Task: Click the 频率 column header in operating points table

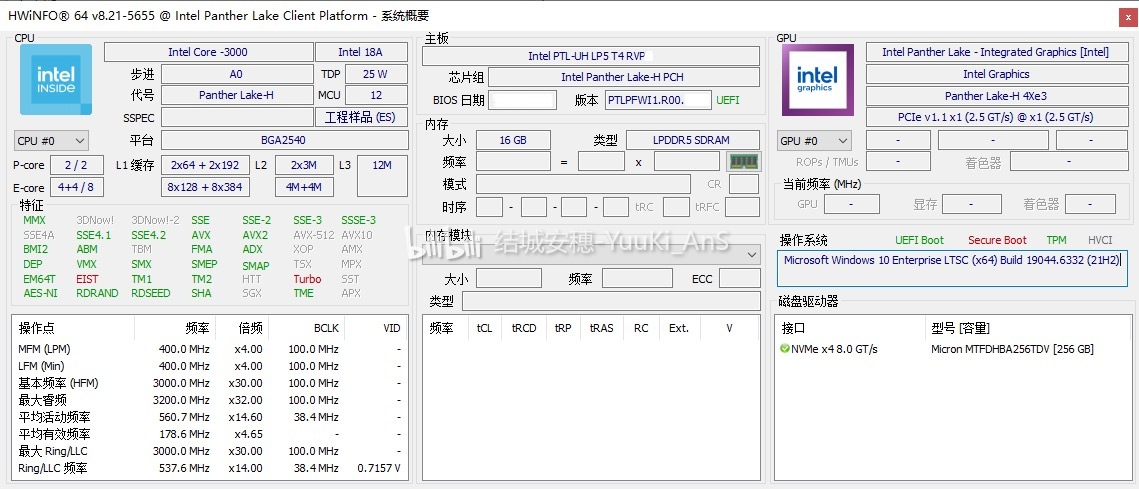Action: tap(197, 328)
